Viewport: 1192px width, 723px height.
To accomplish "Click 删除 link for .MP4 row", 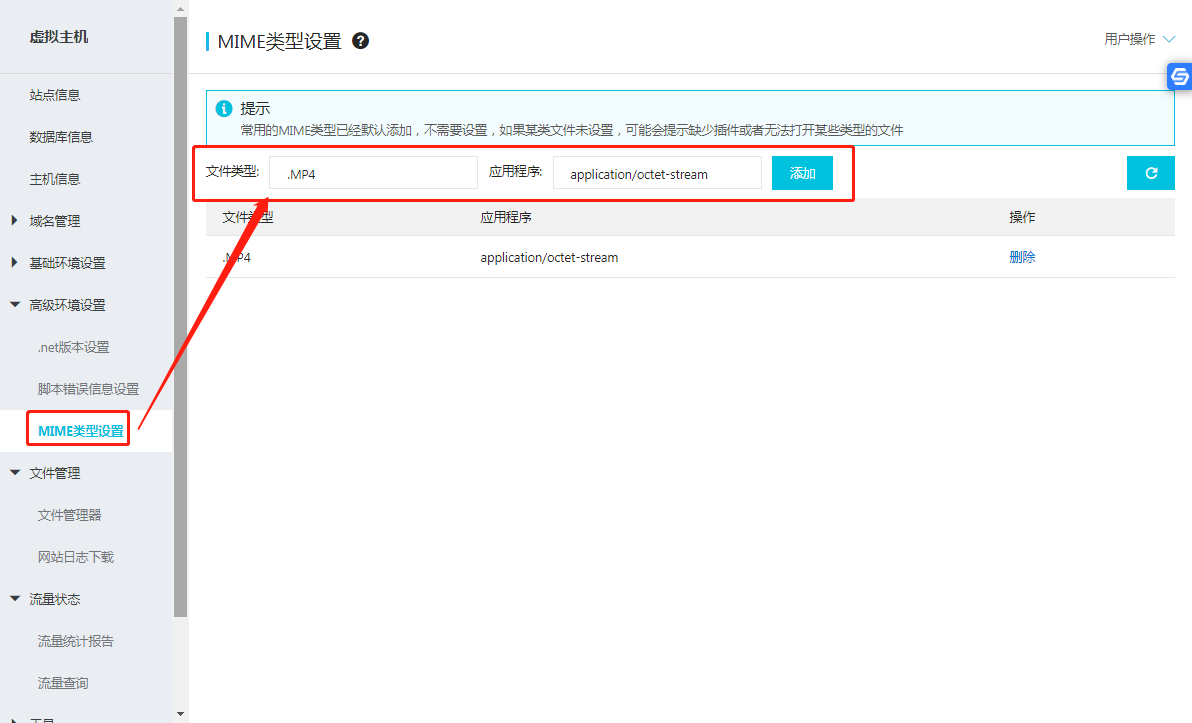I will (1022, 257).
